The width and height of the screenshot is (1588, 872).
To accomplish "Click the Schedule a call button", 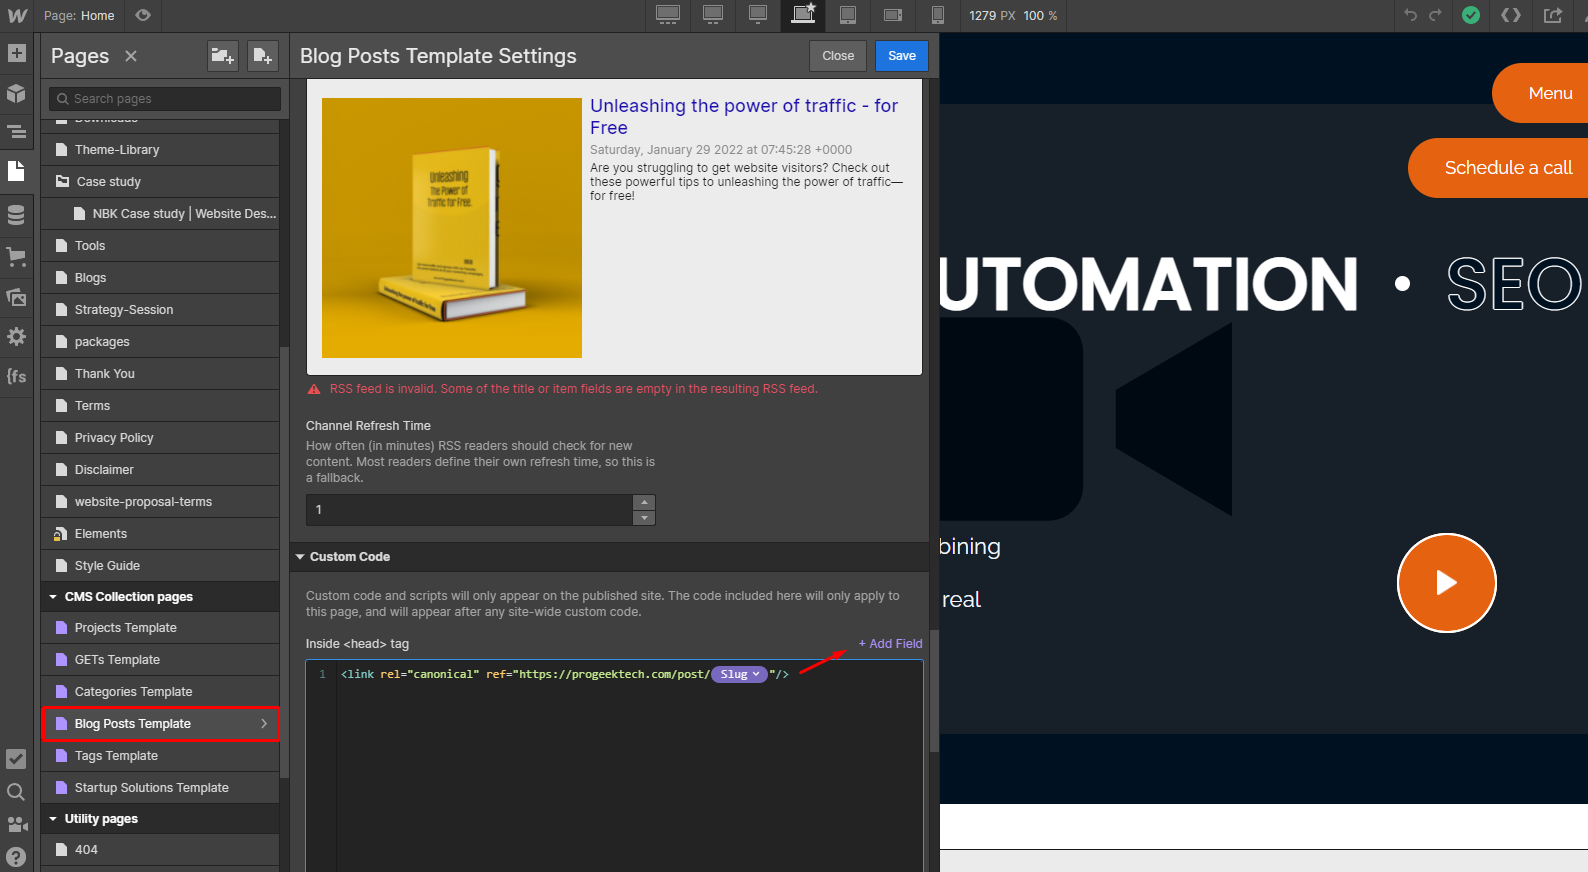I will pos(1498,168).
